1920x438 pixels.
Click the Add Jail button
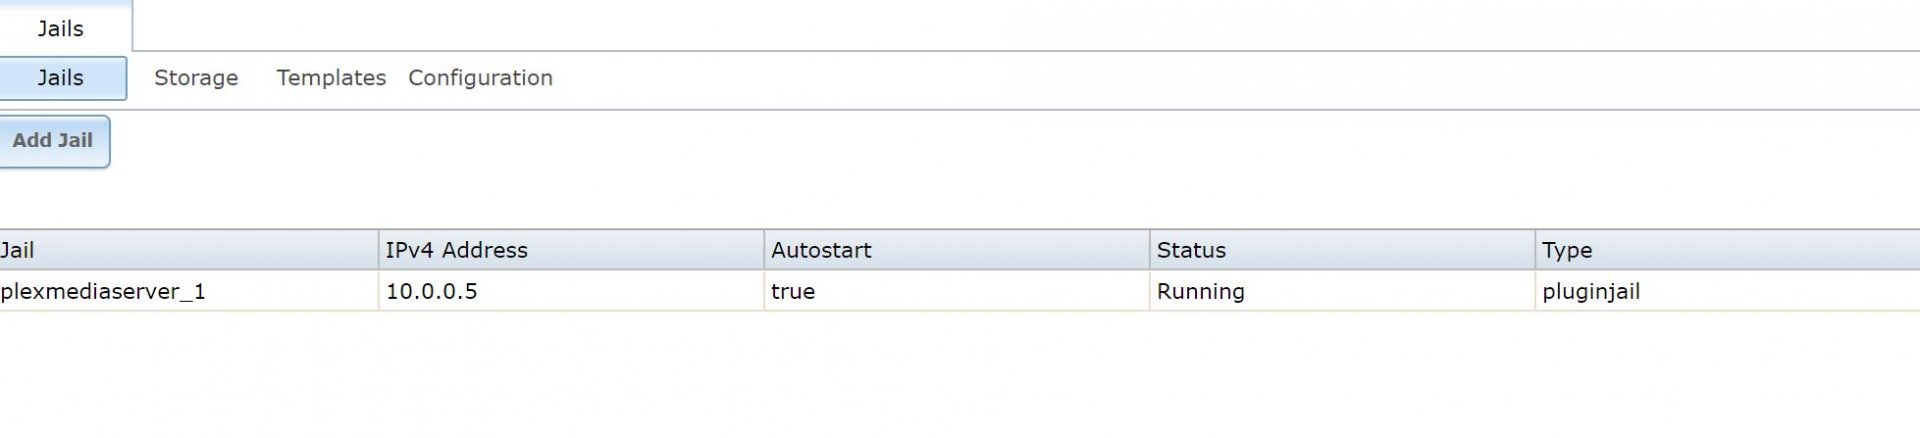tap(53, 141)
